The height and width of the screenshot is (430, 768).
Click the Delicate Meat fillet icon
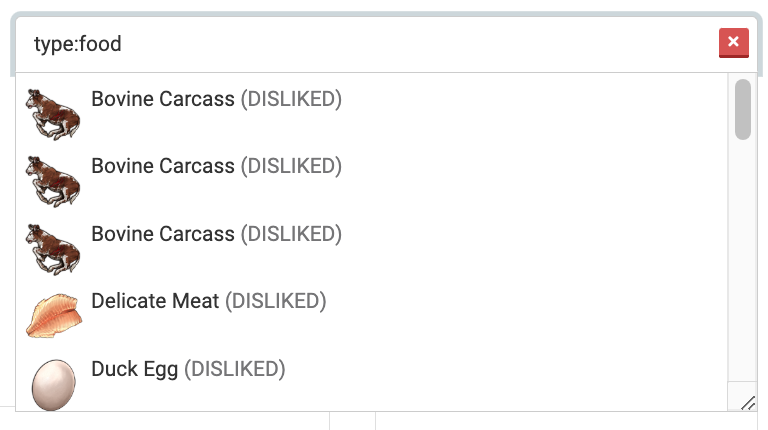(53, 314)
